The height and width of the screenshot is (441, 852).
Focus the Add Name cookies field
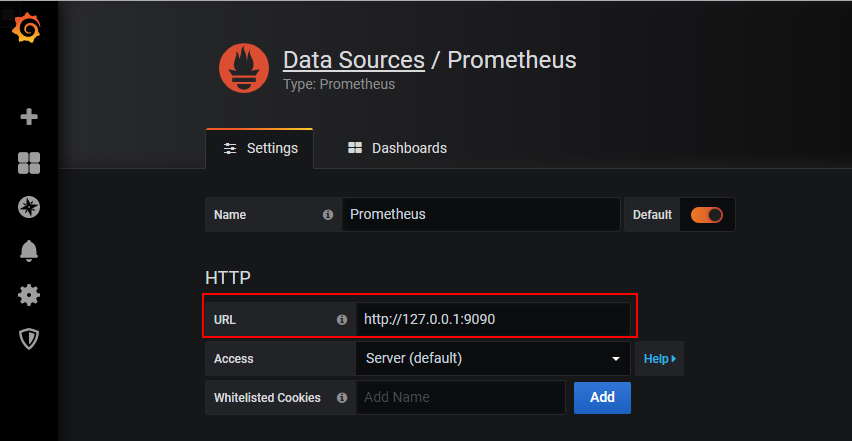point(461,398)
